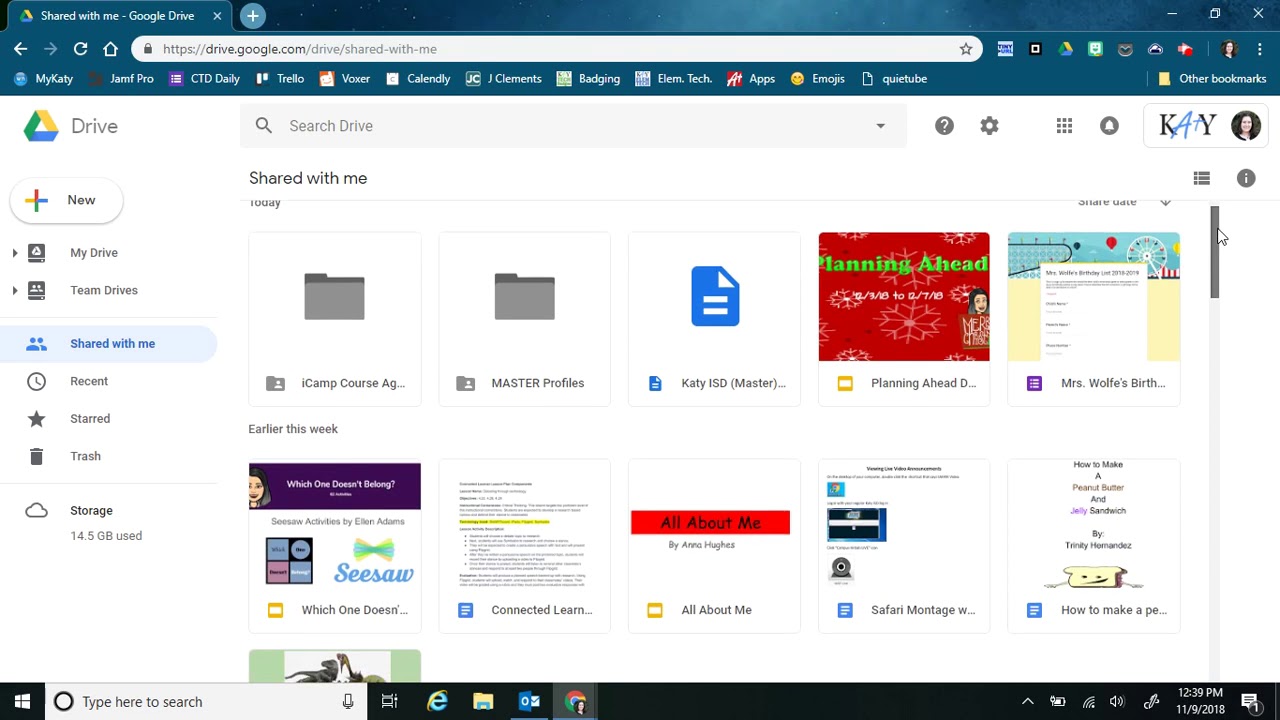
Task: Open Team Drives in the sidebar
Action: (x=104, y=291)
